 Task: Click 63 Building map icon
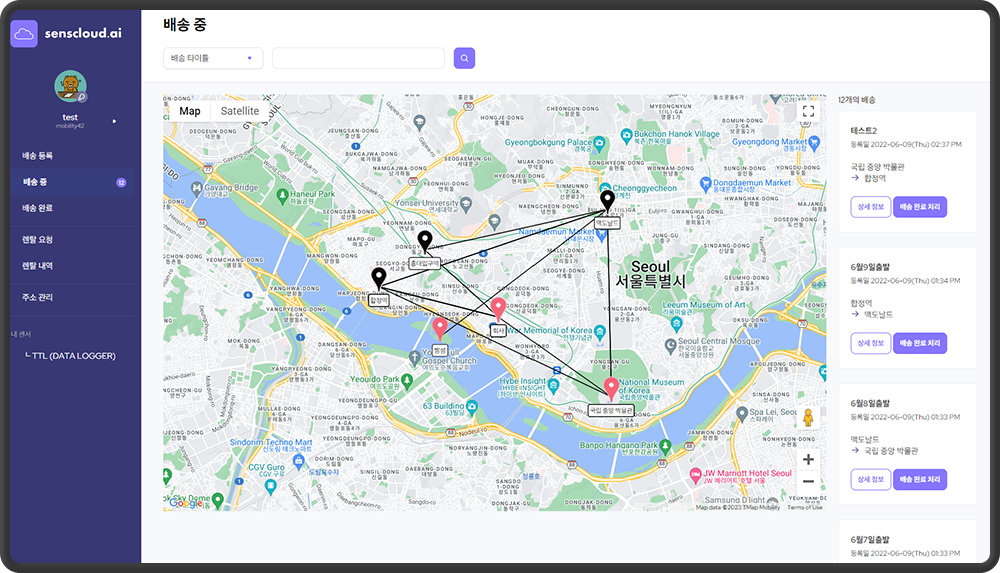472,406
